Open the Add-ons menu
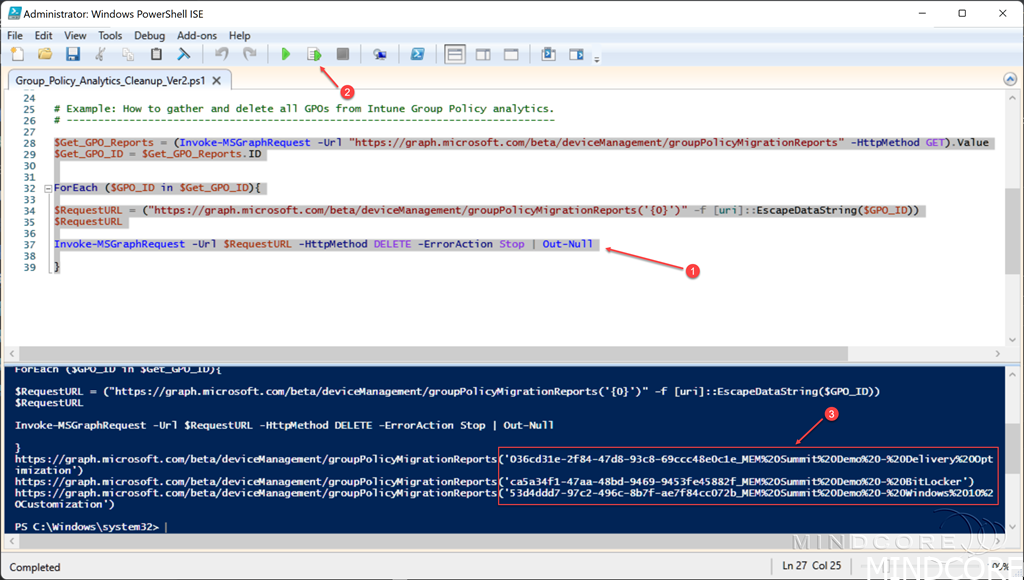Screen dimensions: 1024x580 pos(196,35)
